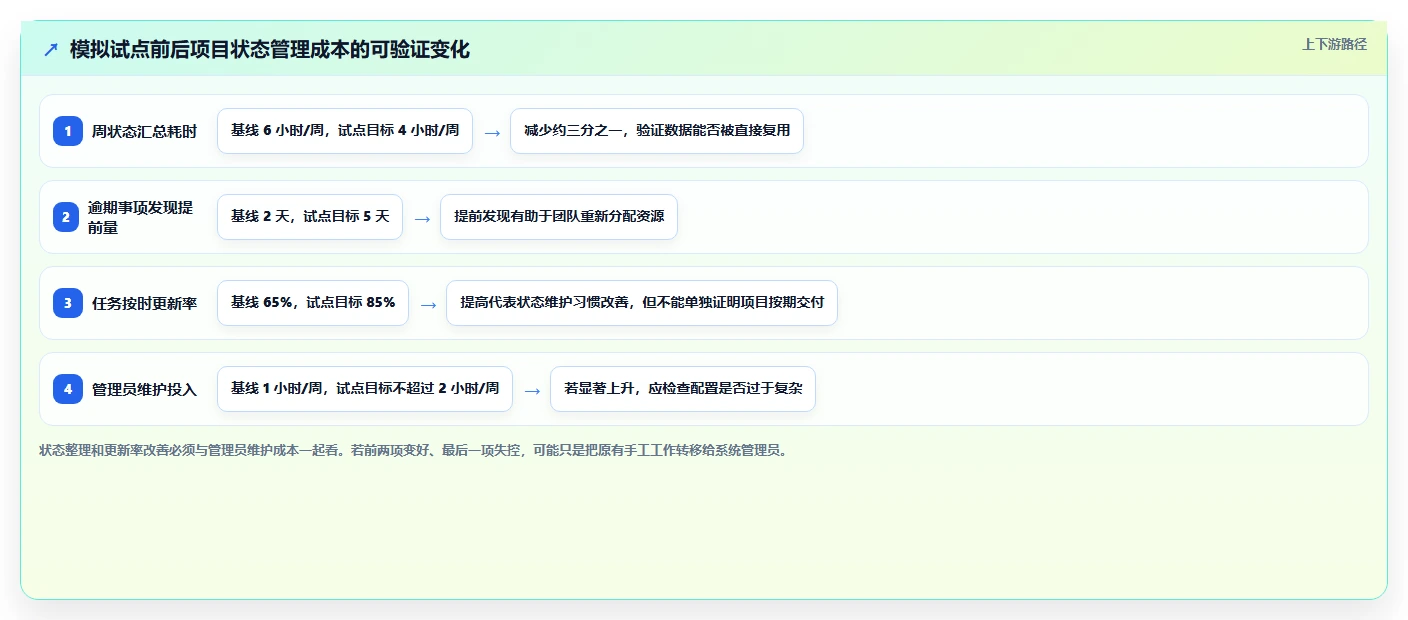The height and width of the screenshot is (620, 1408).
Task: Click the arrow in the 周状态汇总耗时 row
Action: tap(491, 132)
